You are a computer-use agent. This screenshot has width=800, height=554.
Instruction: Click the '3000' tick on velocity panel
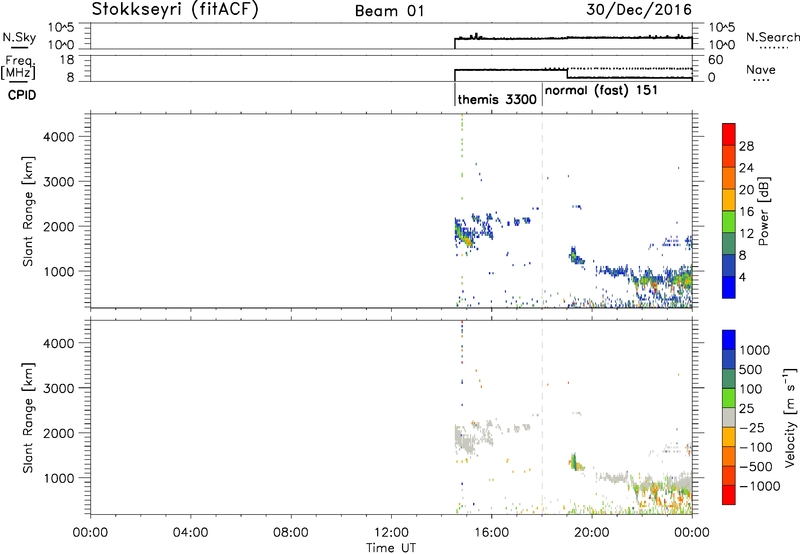pos(59,388)
